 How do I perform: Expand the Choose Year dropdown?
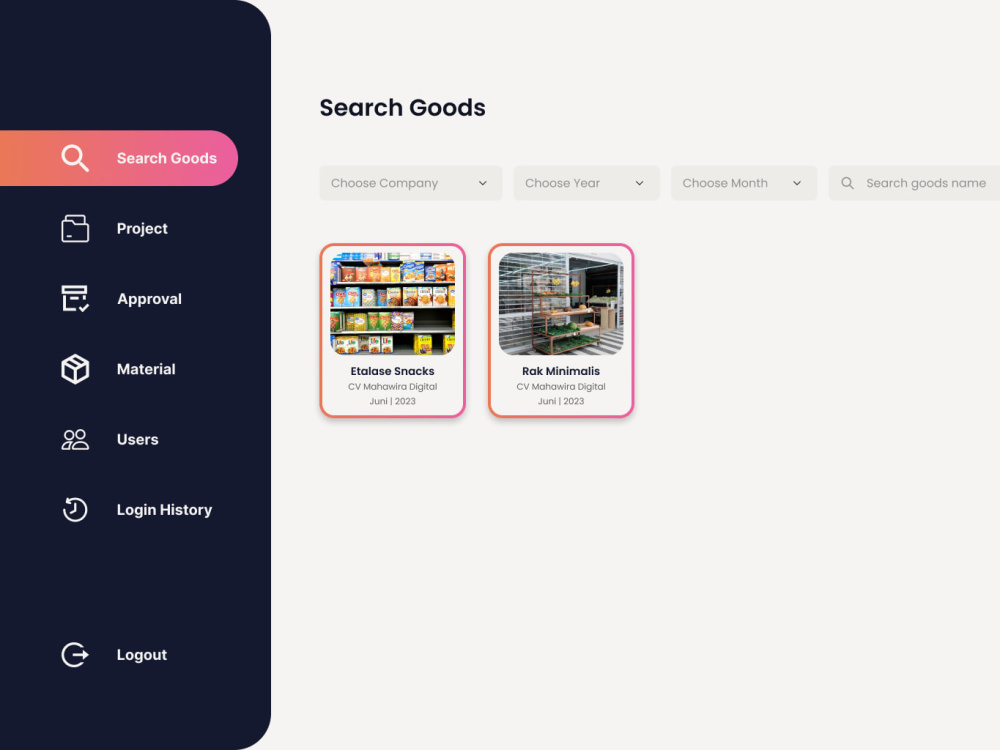tap(586, 183)
